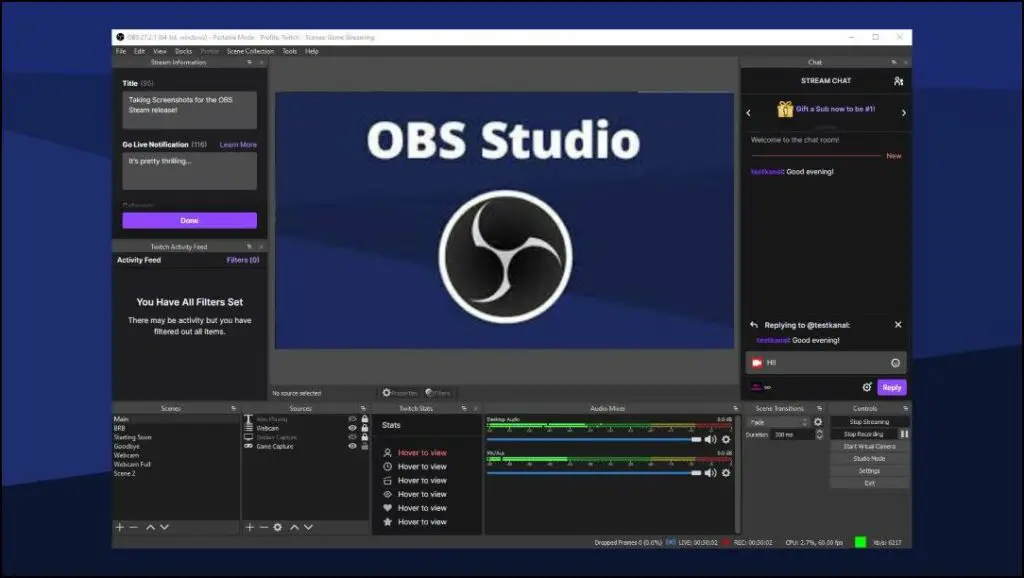The image size is (1024, 578).
Task: Toggle lock on Game Capture source
Action: point(364,447)
